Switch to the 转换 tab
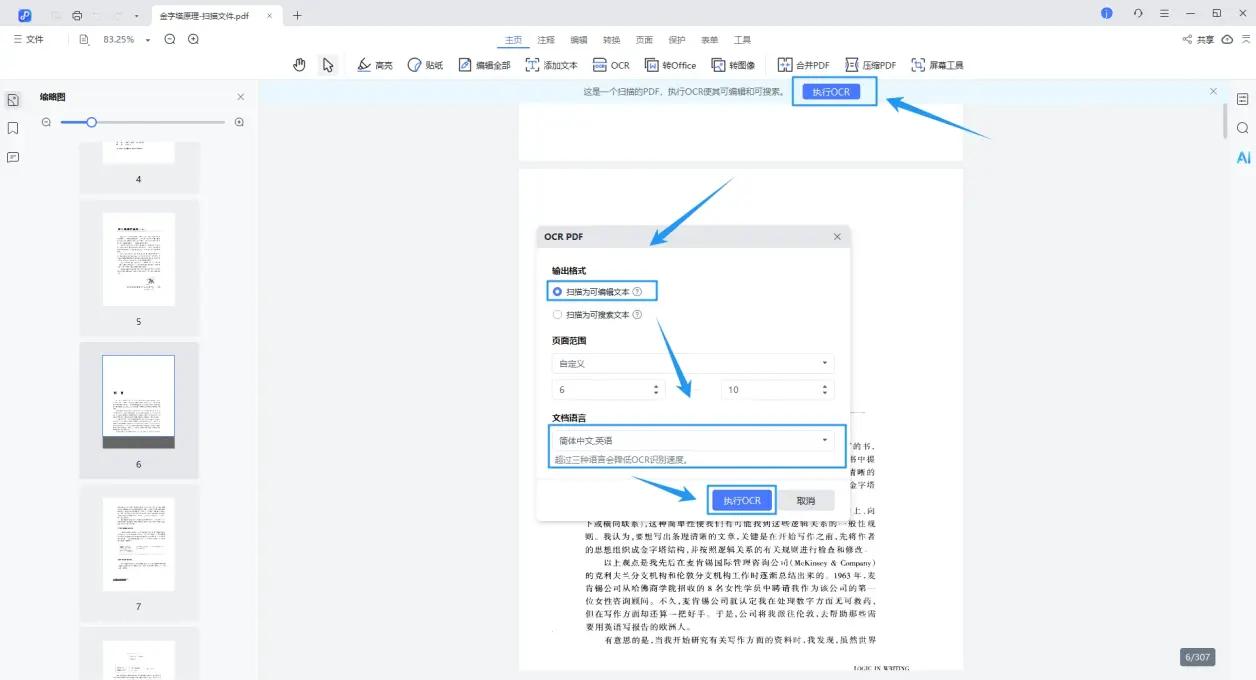This screenshot has width=1256, height=680. (x=611, y=40)
